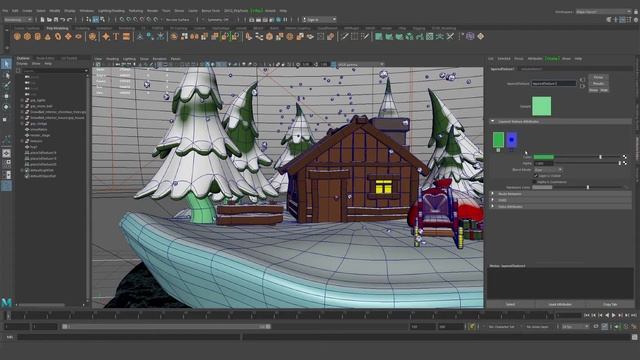Create a polygon cube from the shelf
The width and height of the screenshot is (640, 360).
click(27, 36)
